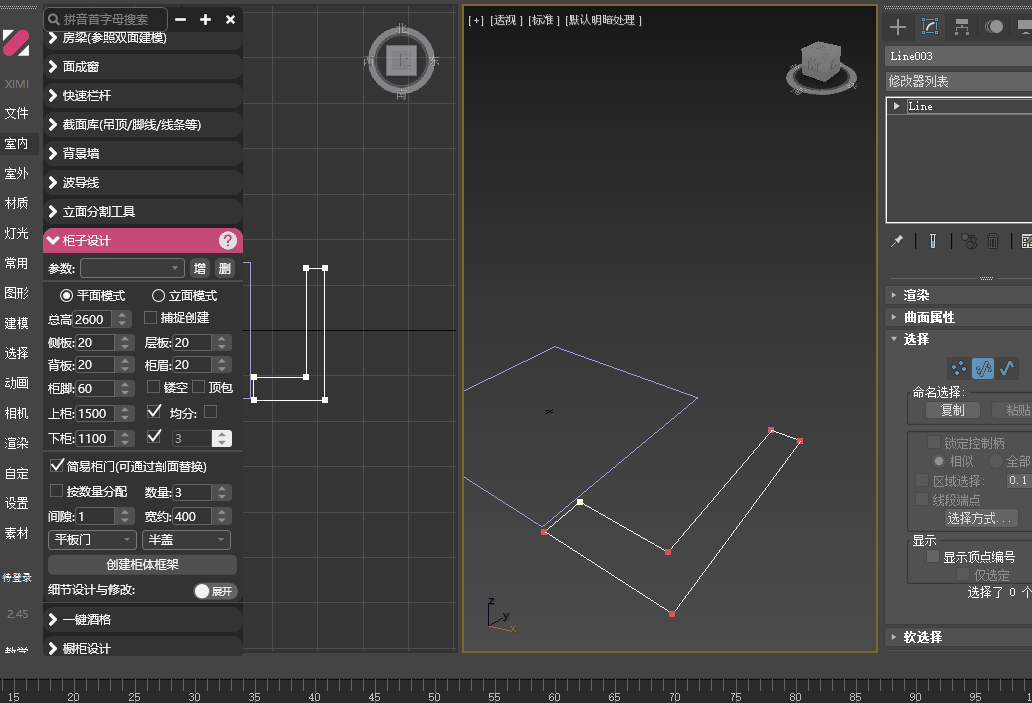Enable the 显示顶点编号 checkbox

(x=933, y=556)
